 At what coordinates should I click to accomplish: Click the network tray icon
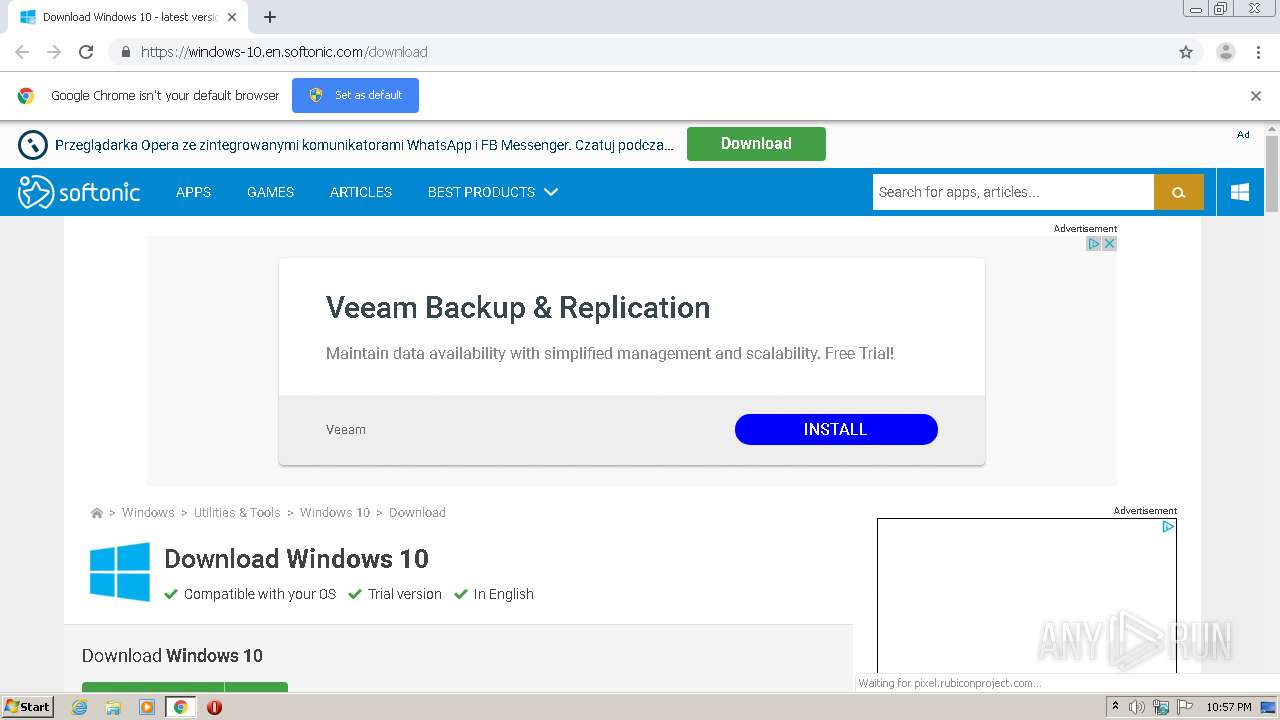click(1161, 707)
